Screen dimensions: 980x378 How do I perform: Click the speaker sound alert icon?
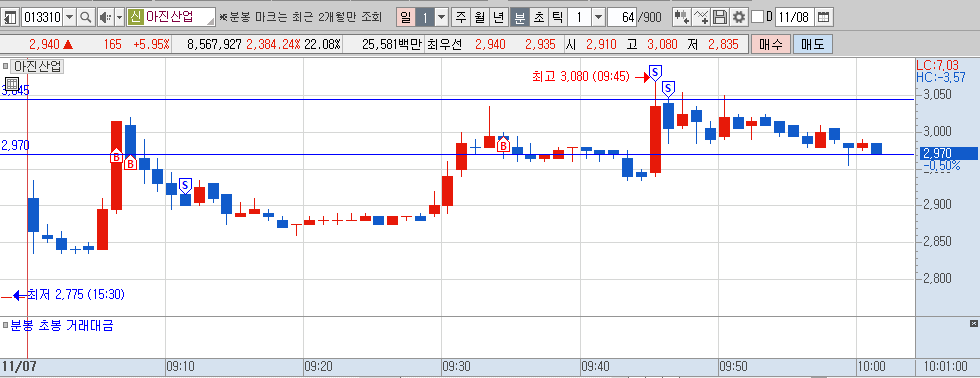(106, 17)
